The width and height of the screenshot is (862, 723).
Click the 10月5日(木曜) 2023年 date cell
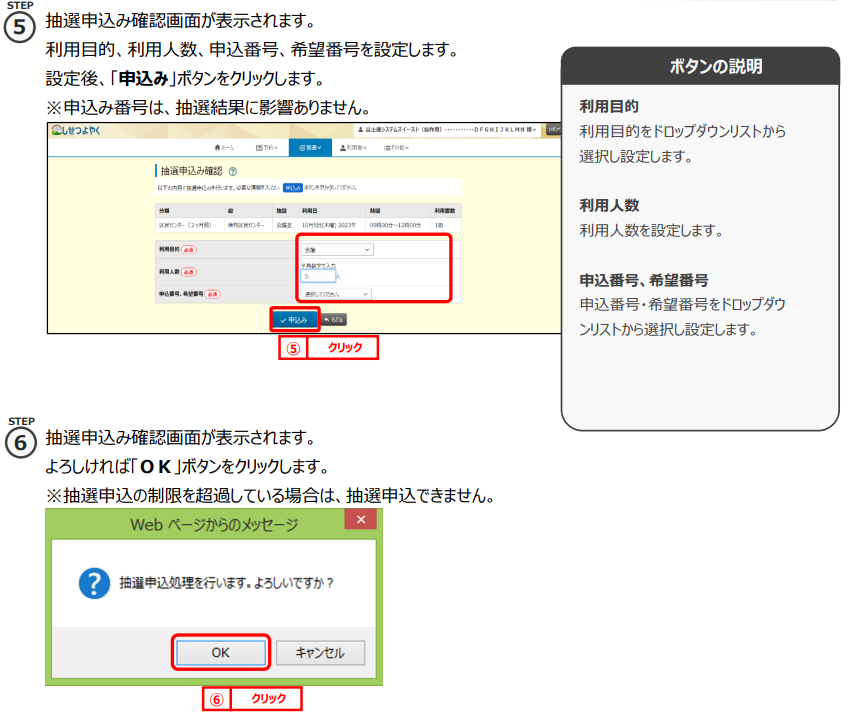click(x=329, y=225)
